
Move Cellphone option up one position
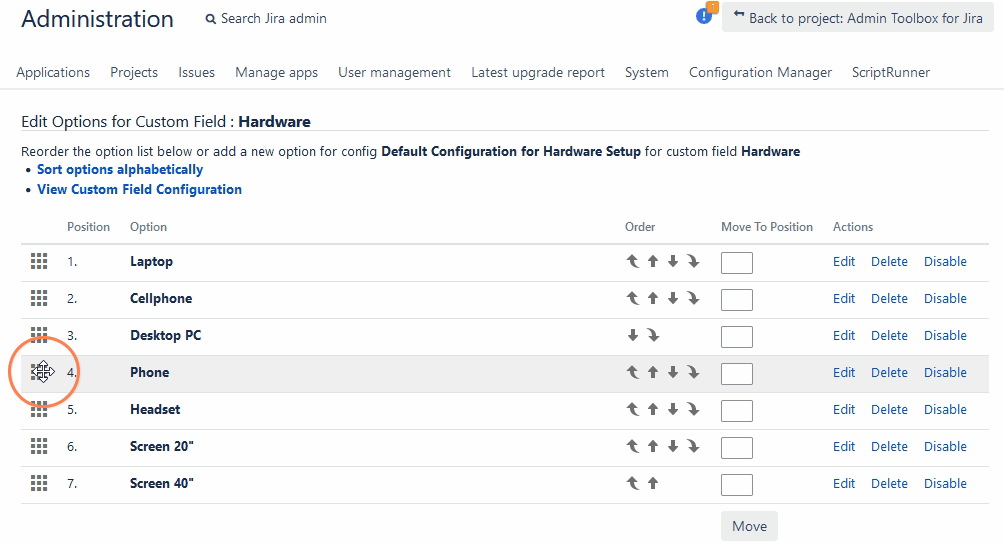(653, 299)
